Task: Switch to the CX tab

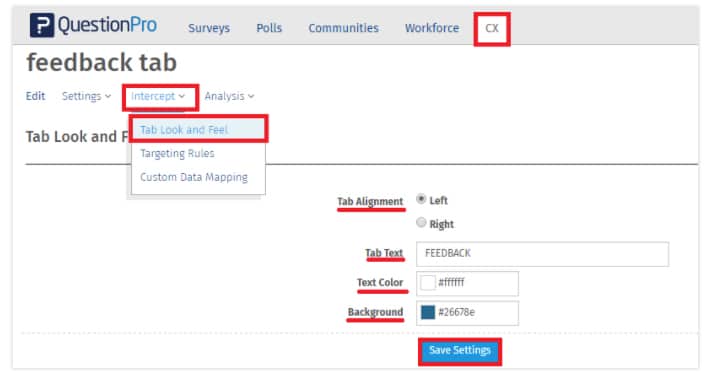Action: [492, 29]
